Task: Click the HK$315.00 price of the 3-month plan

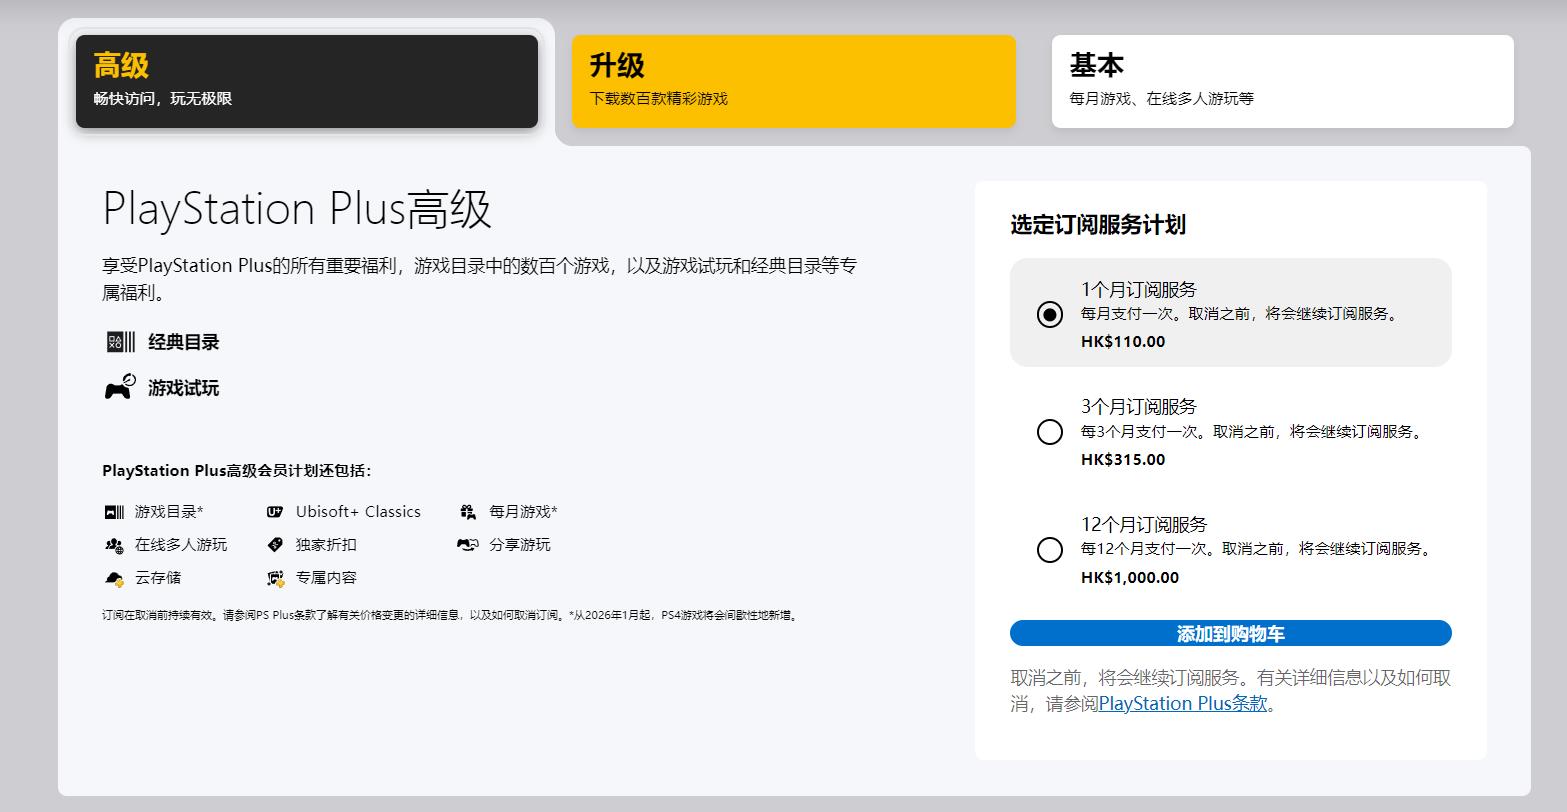Action: pos(1122,459)
